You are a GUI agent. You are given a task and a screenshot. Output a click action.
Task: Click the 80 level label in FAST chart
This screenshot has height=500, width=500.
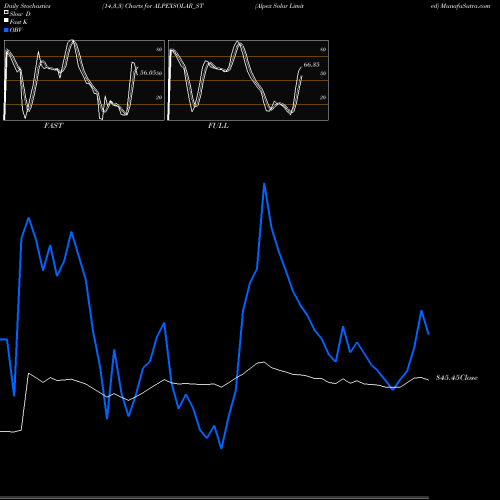pos(159,49)
